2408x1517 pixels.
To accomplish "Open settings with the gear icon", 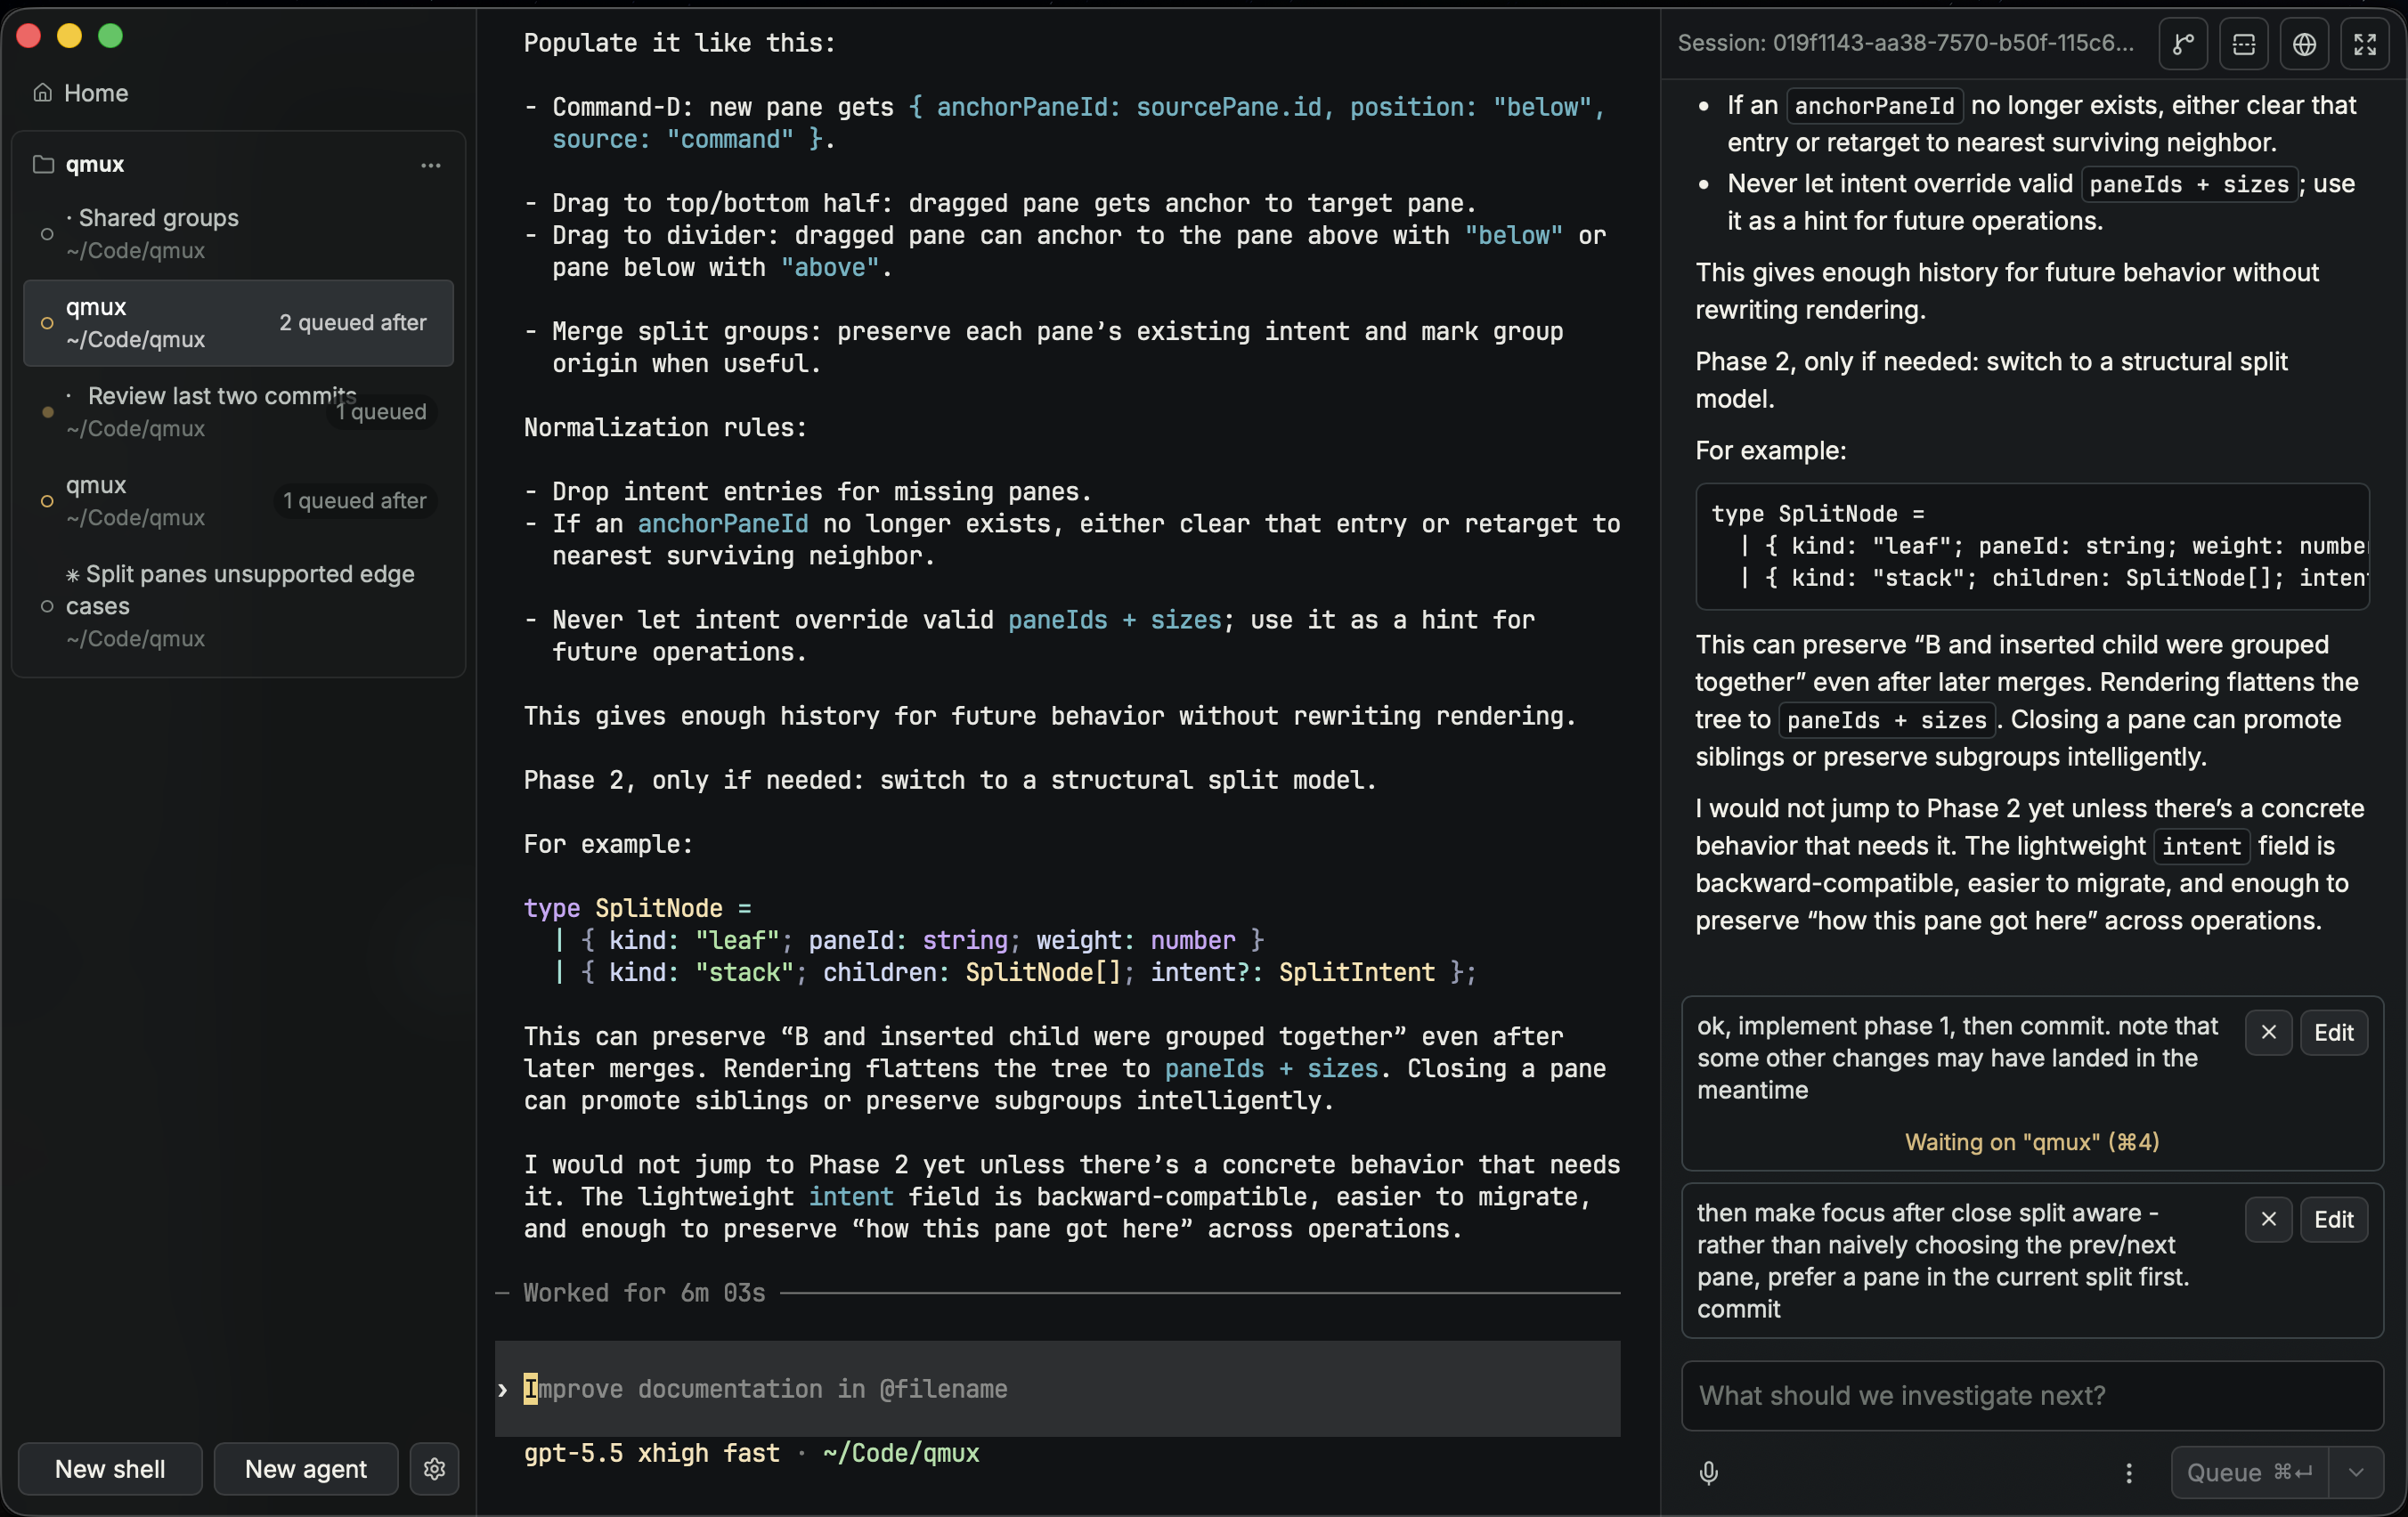I will pyautogui.click(x=434, y=1468).
